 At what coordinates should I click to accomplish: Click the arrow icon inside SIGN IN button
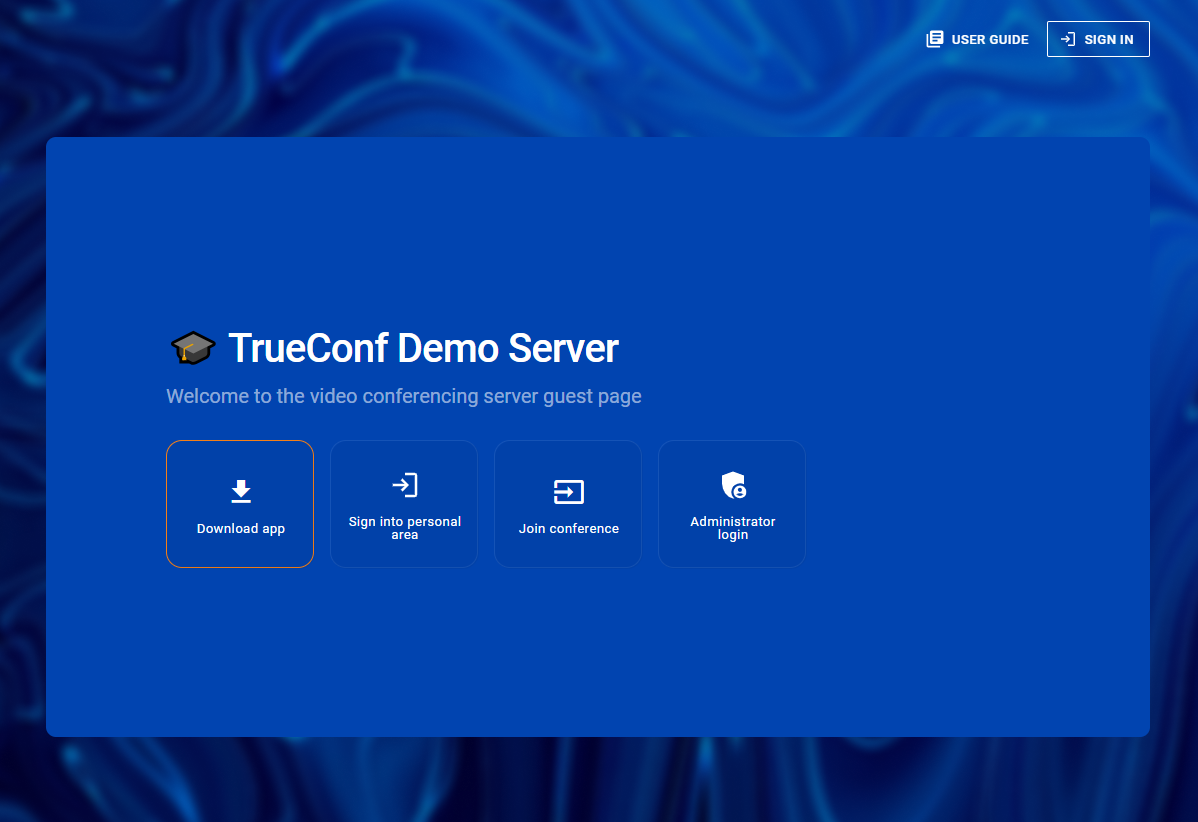coord(1068,39)
